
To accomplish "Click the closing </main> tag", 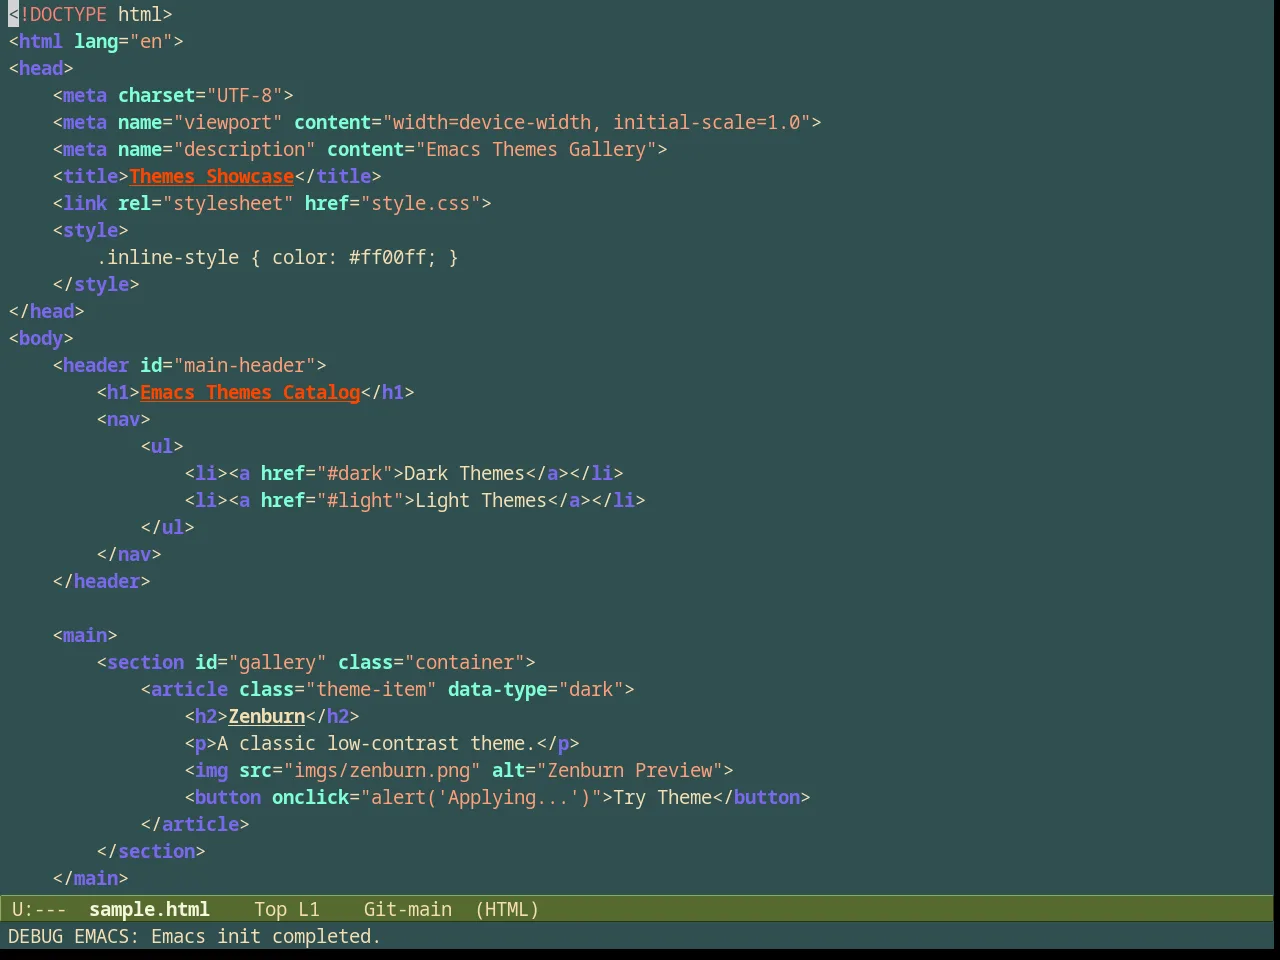I will (x=90, y=878).
